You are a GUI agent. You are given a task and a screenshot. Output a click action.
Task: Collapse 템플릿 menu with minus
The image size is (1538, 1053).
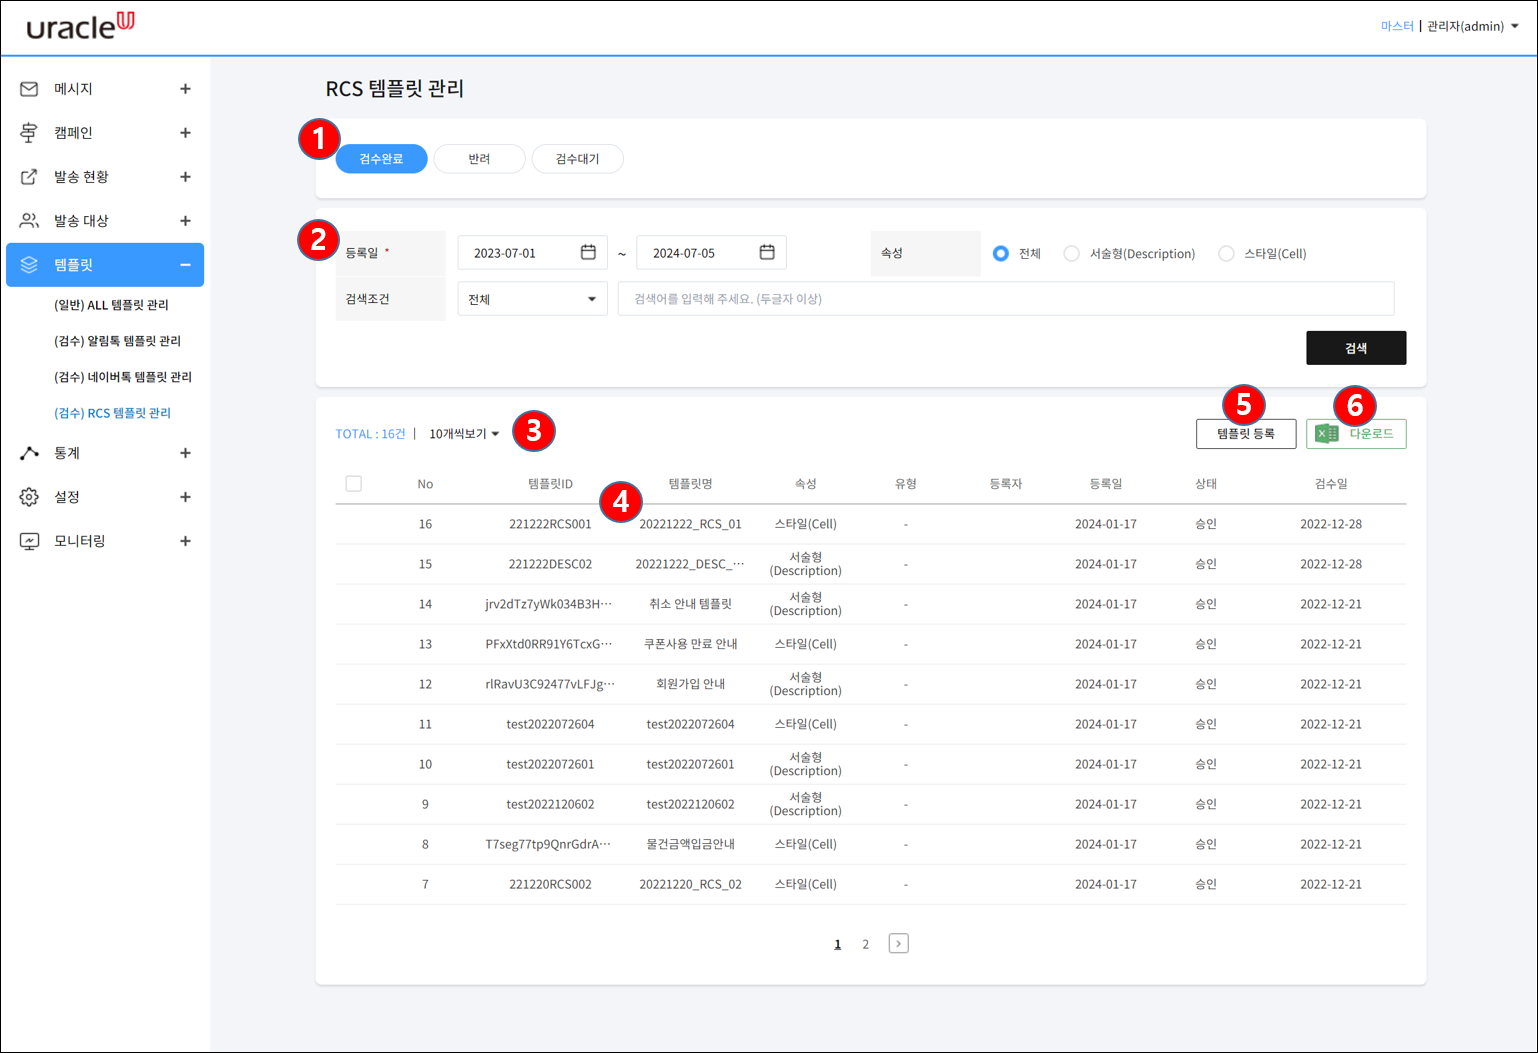click(x=185, y=265)
